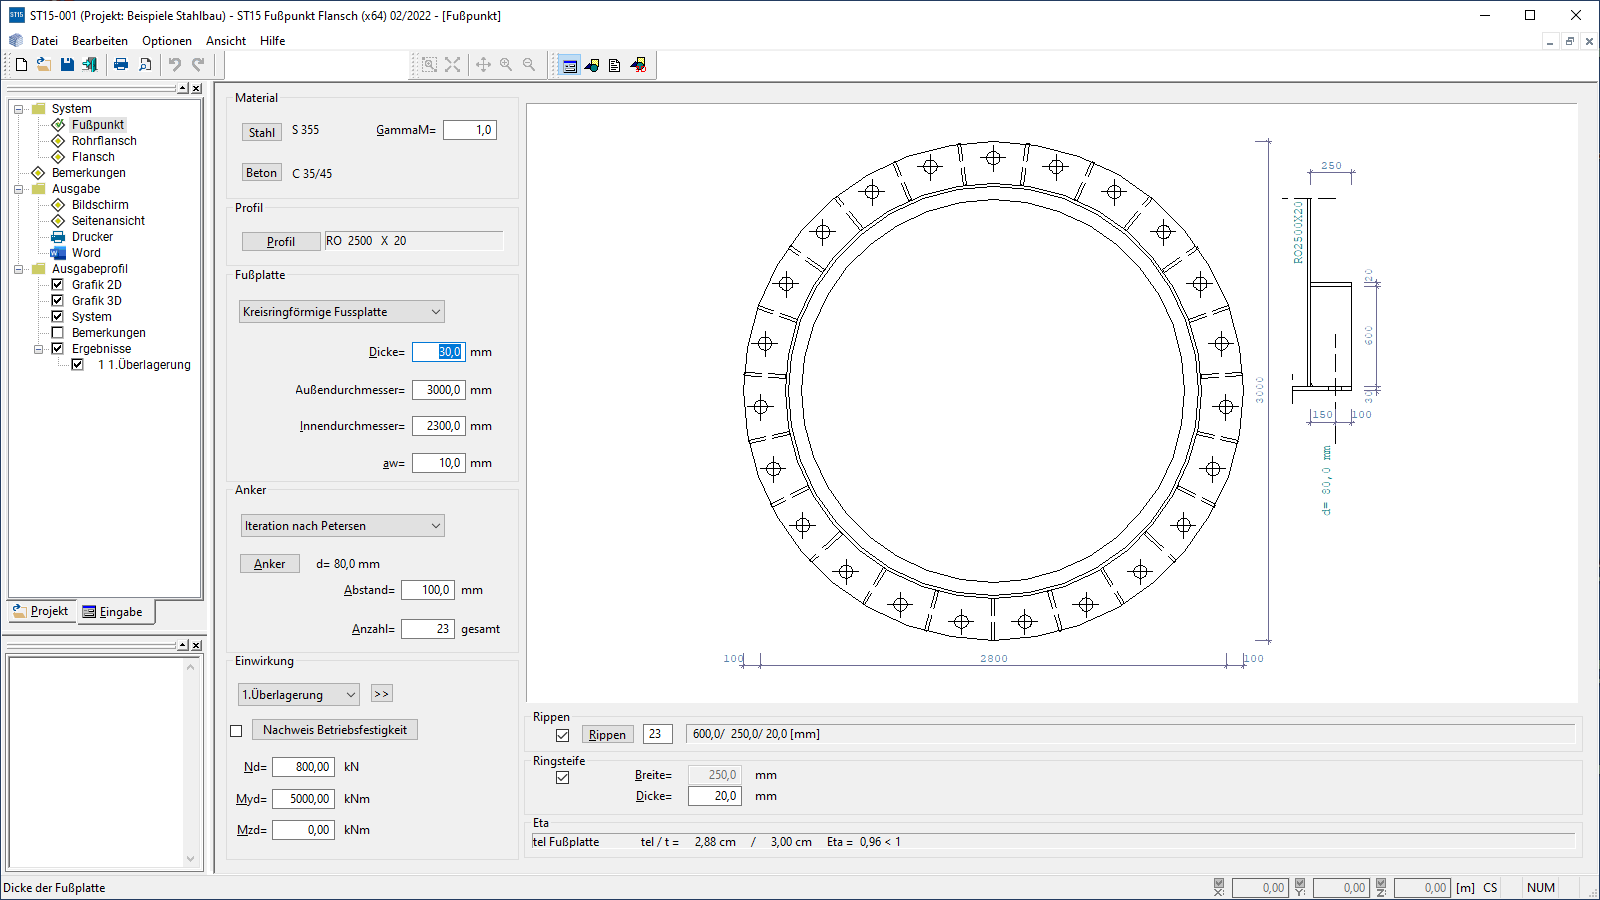The height and width of the screenshot is (900, 1600).
Task: Open the Datei menu
Action: [44, 41]
